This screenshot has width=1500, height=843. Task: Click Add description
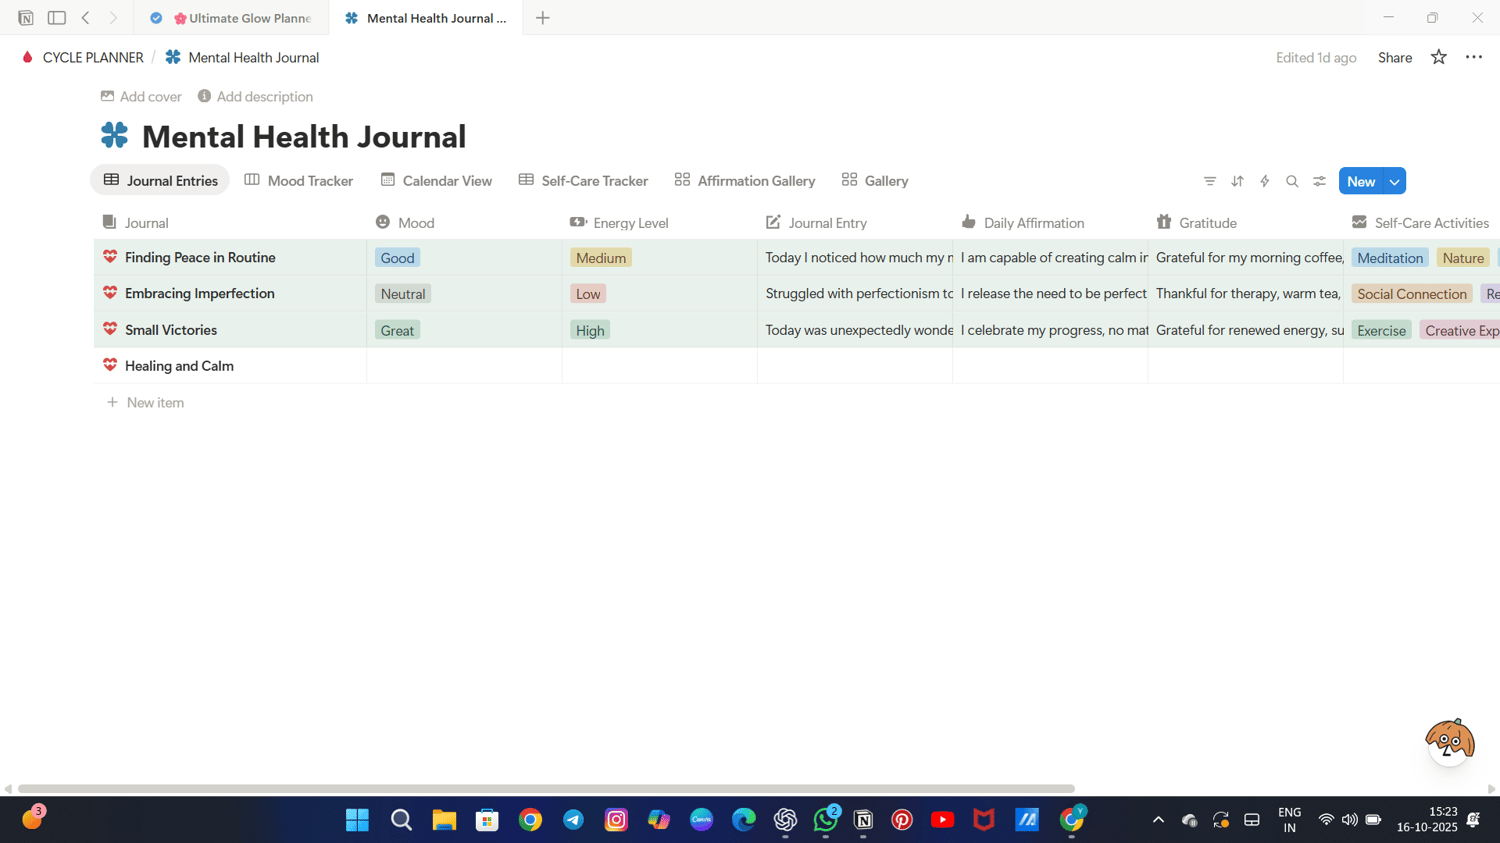coord(255,96)
